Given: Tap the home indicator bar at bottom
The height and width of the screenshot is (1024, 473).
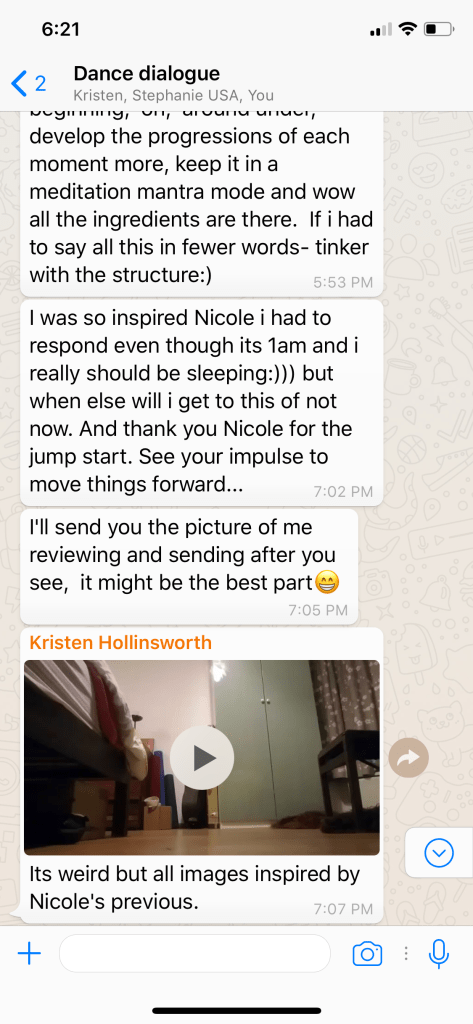Looking at the screenshot, I should click(236, 1010).
